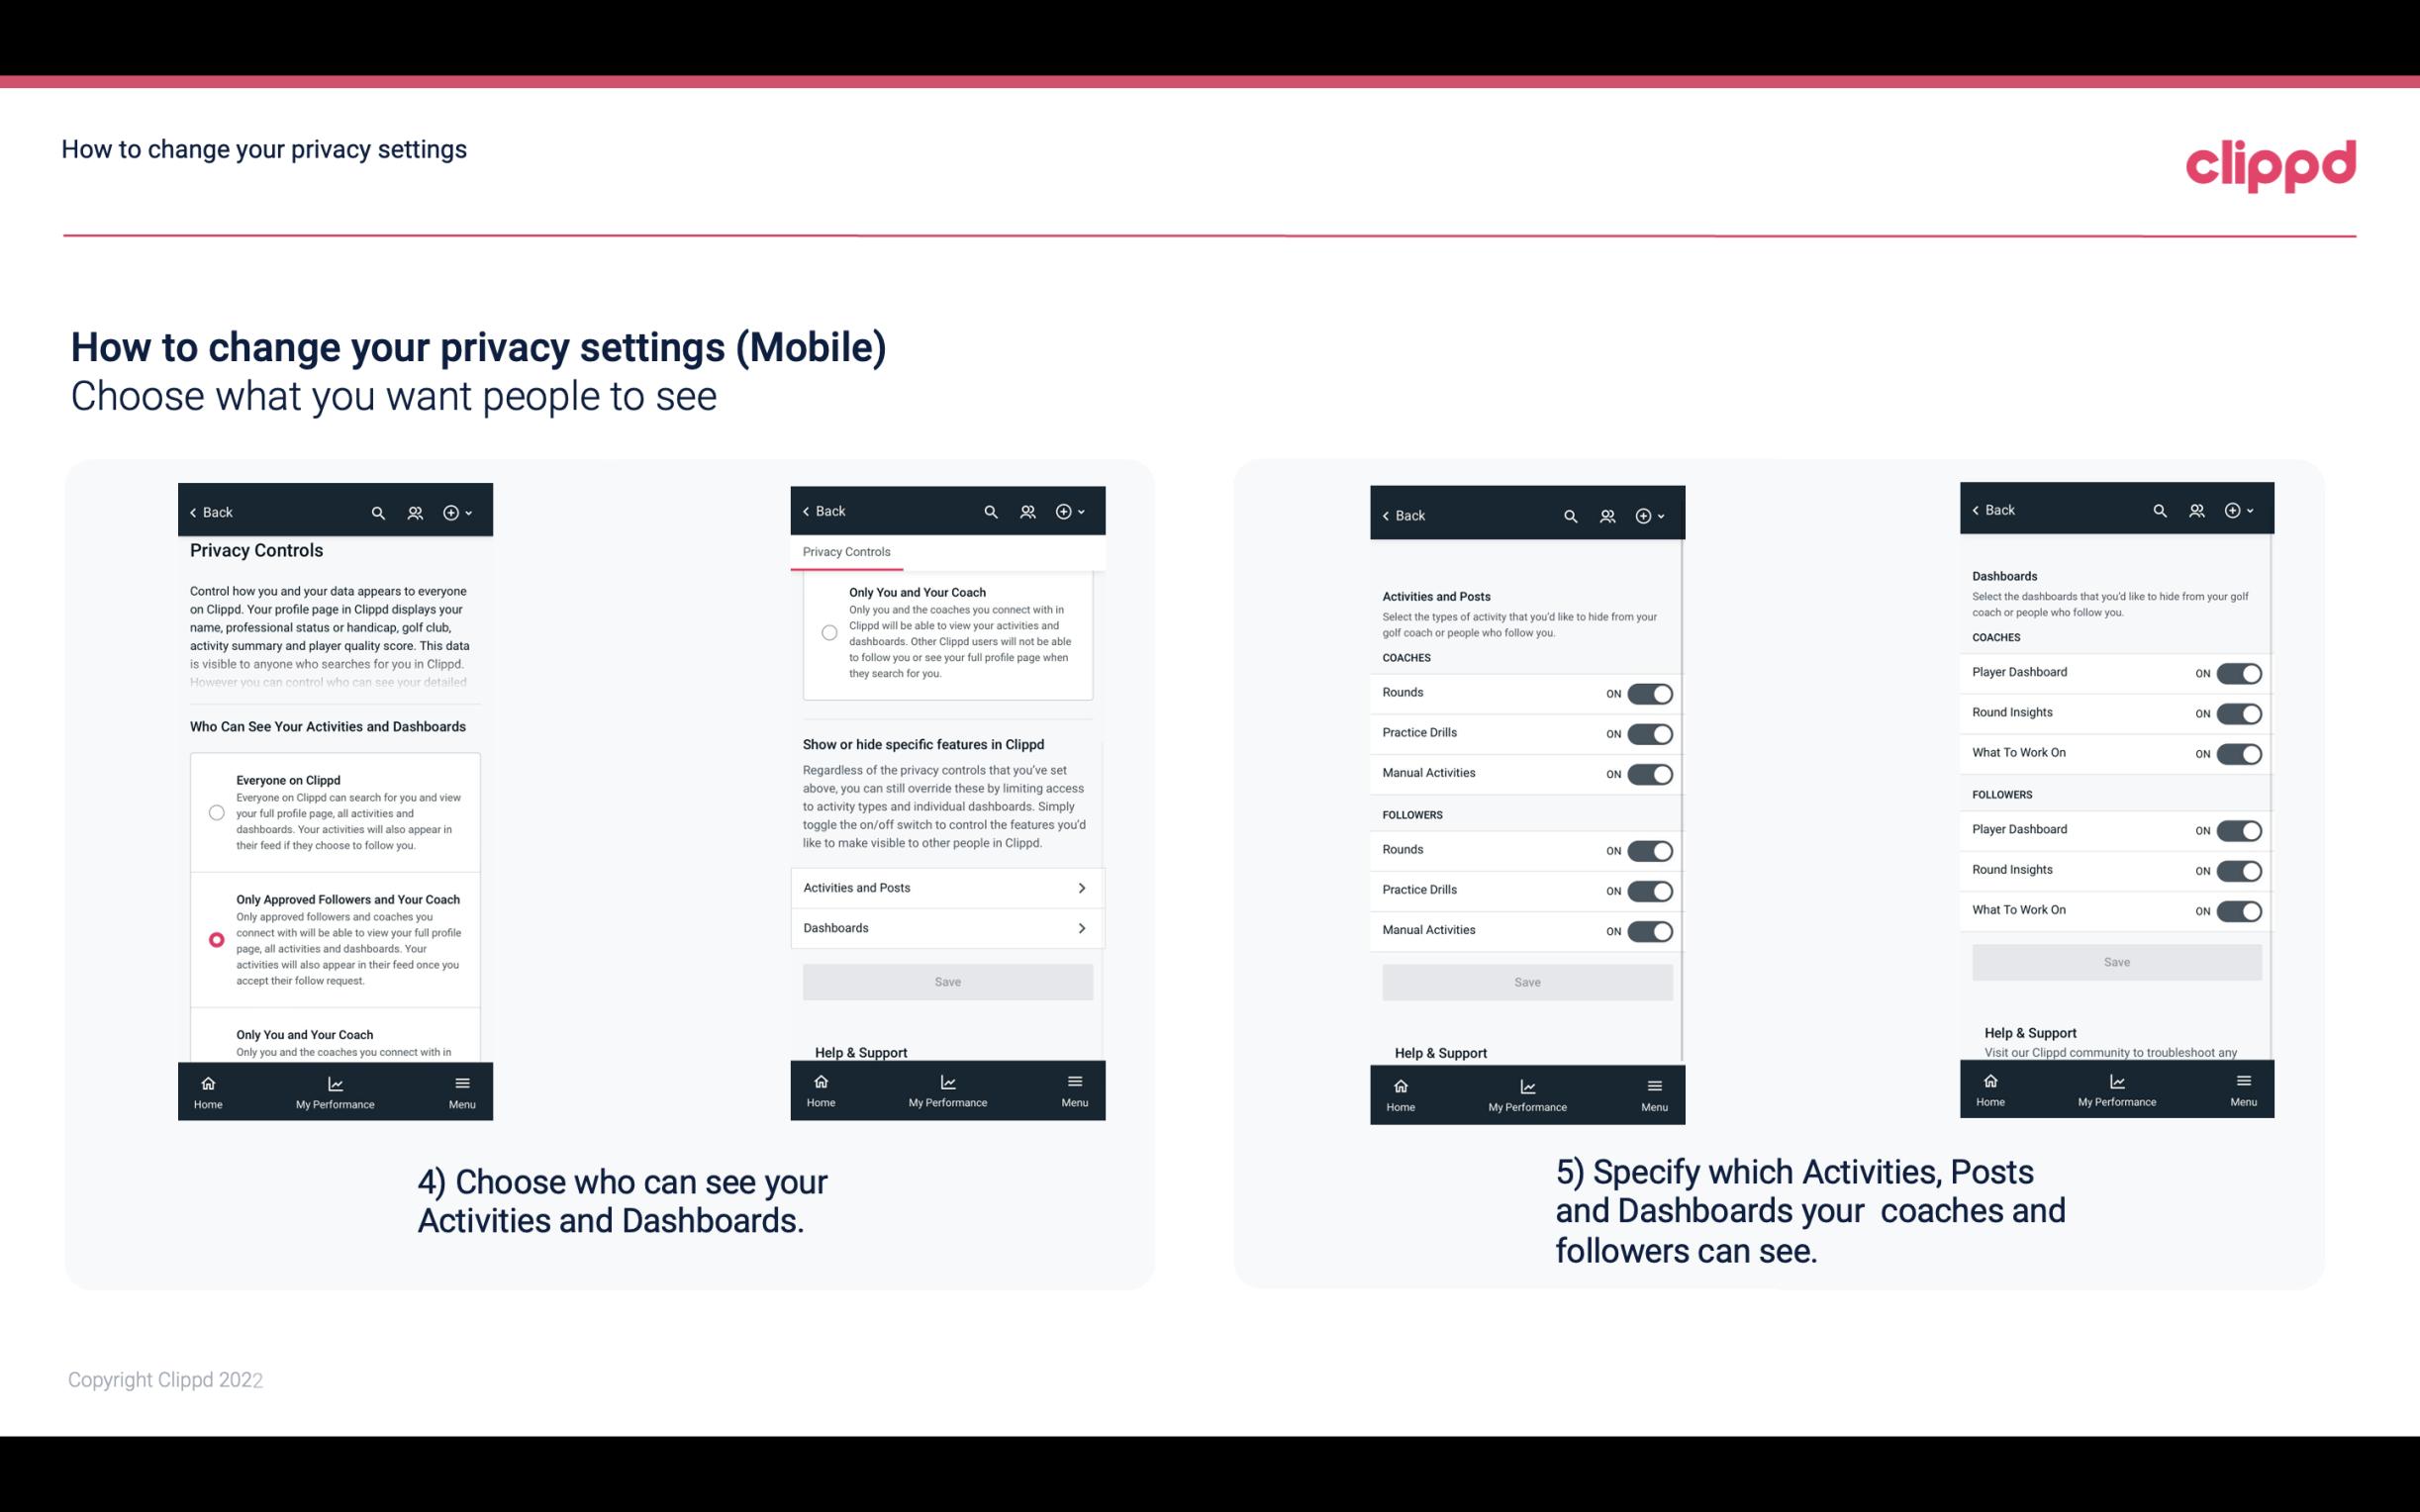Click Save on Dashboards settings screen
Screen dimensions: 2420x1512
(x=2117, y=962)
